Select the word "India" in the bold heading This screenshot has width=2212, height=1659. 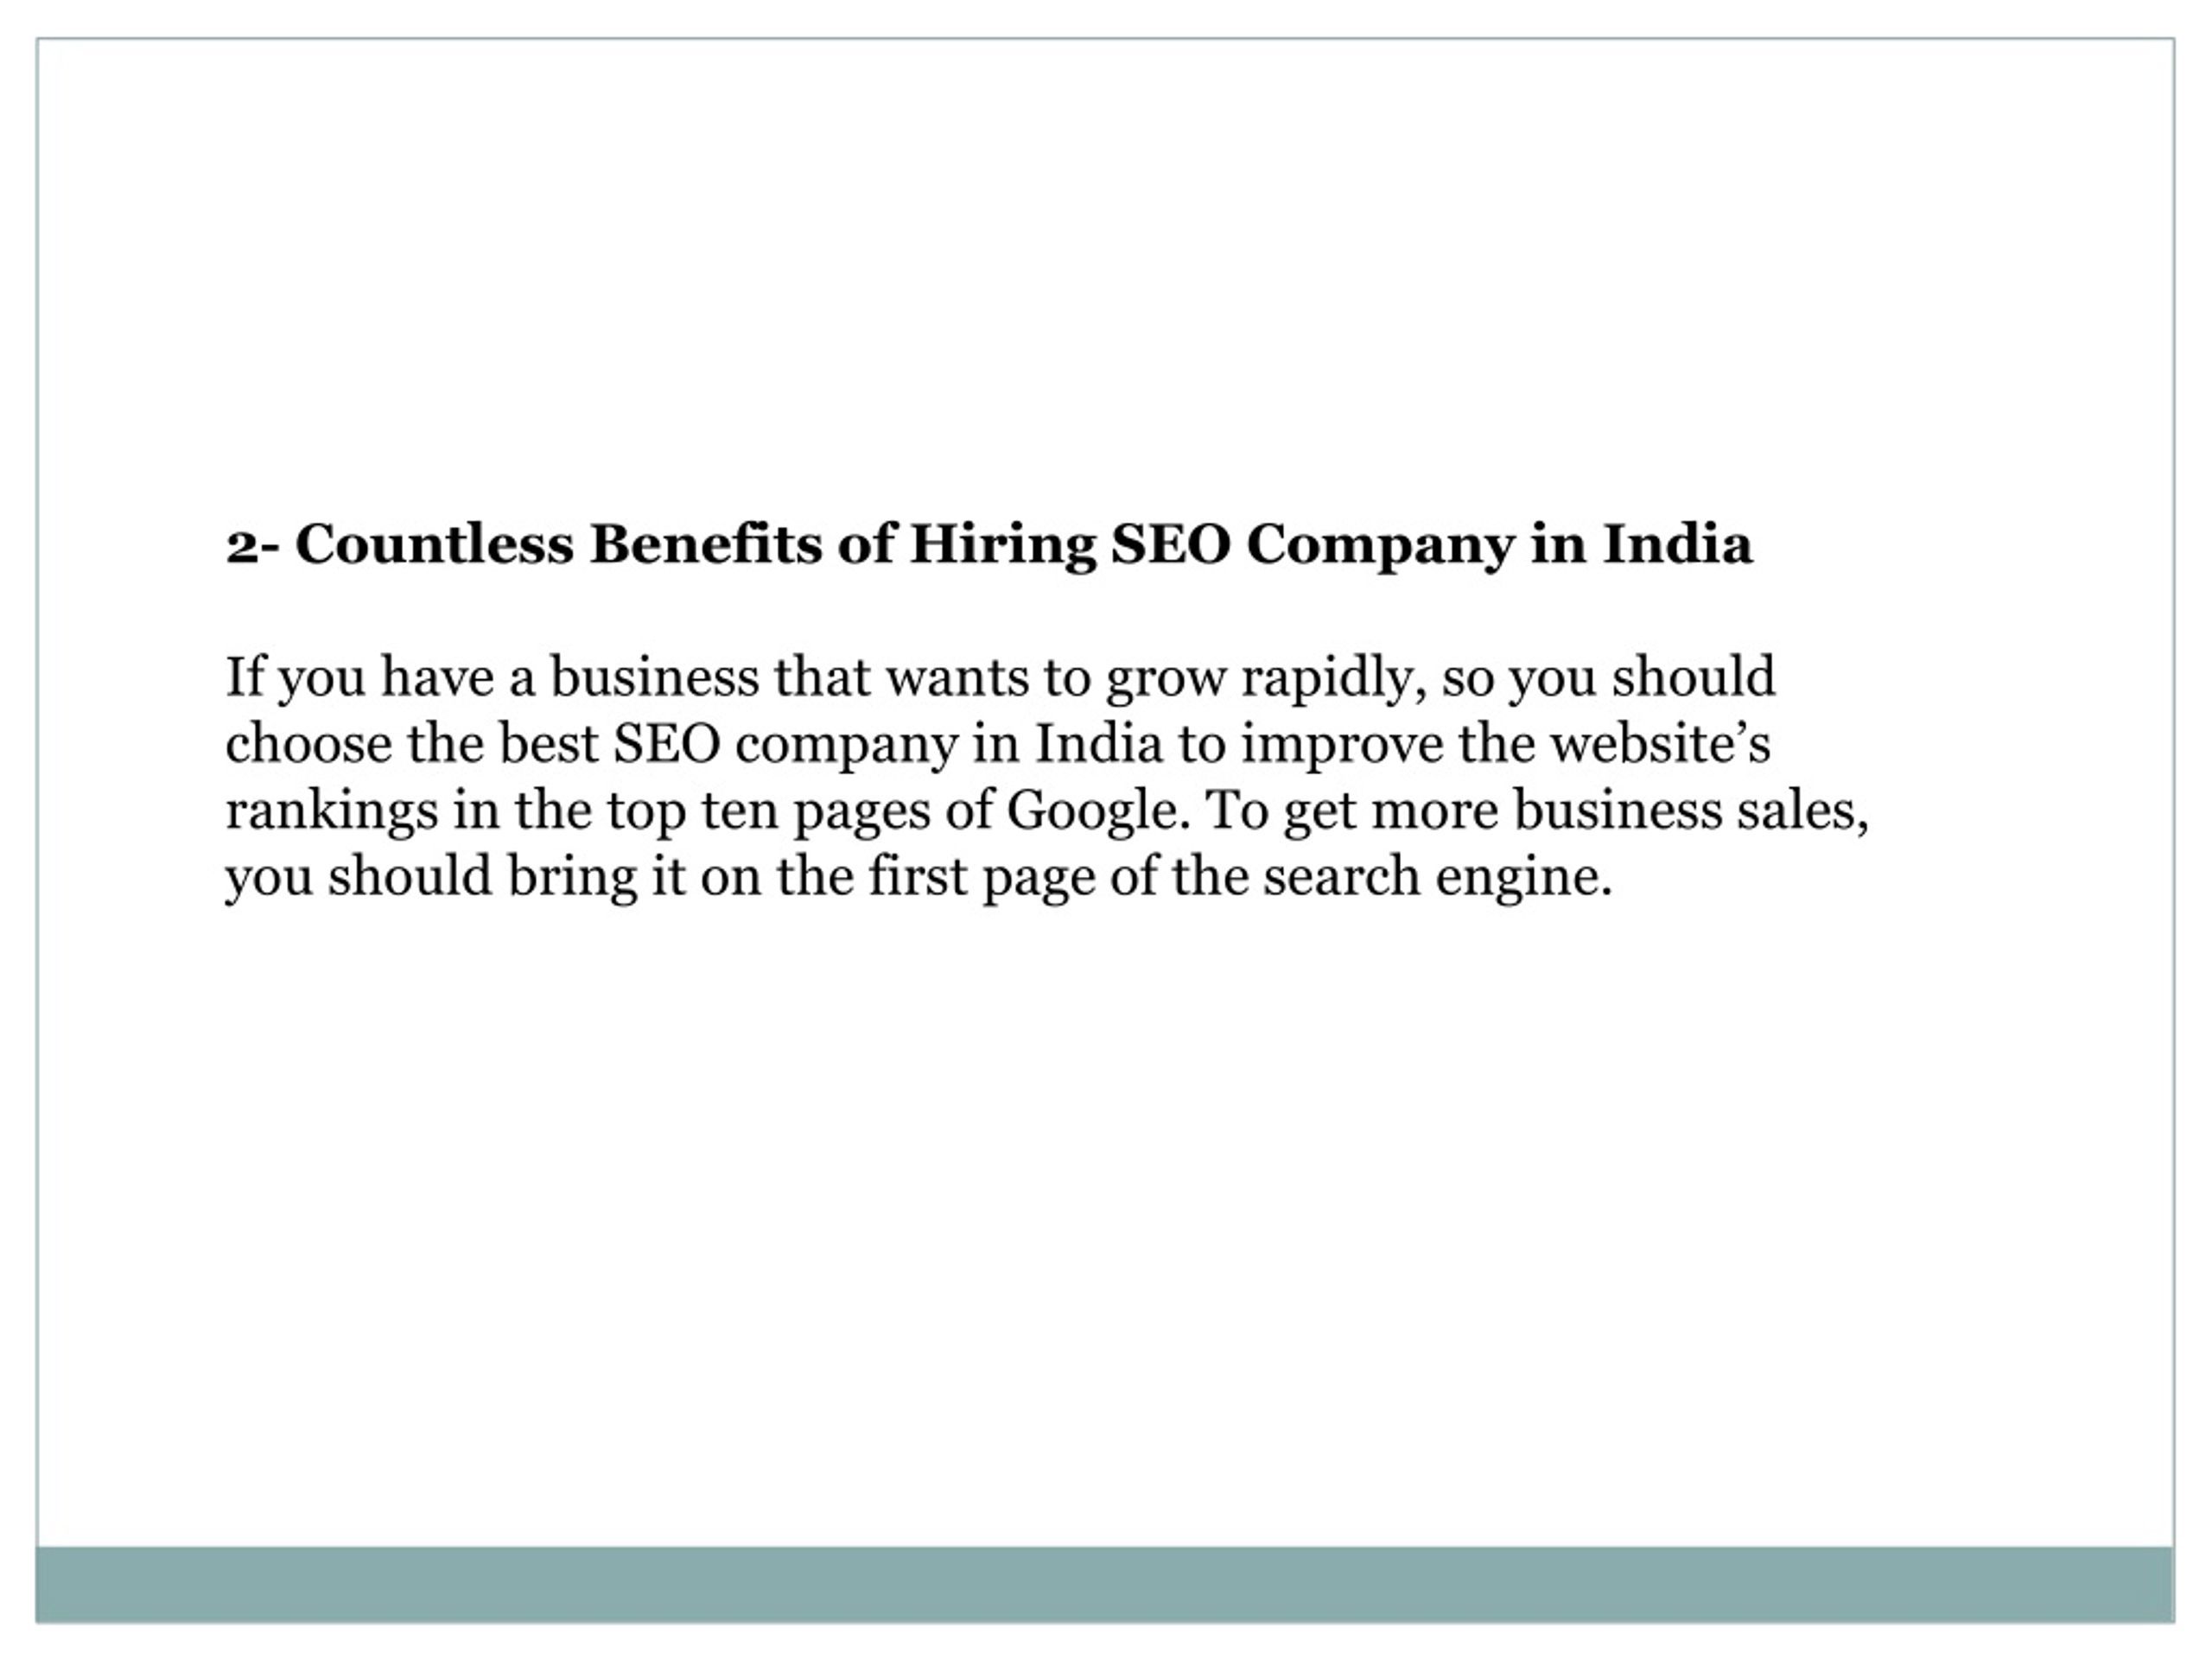(1678, 544)
